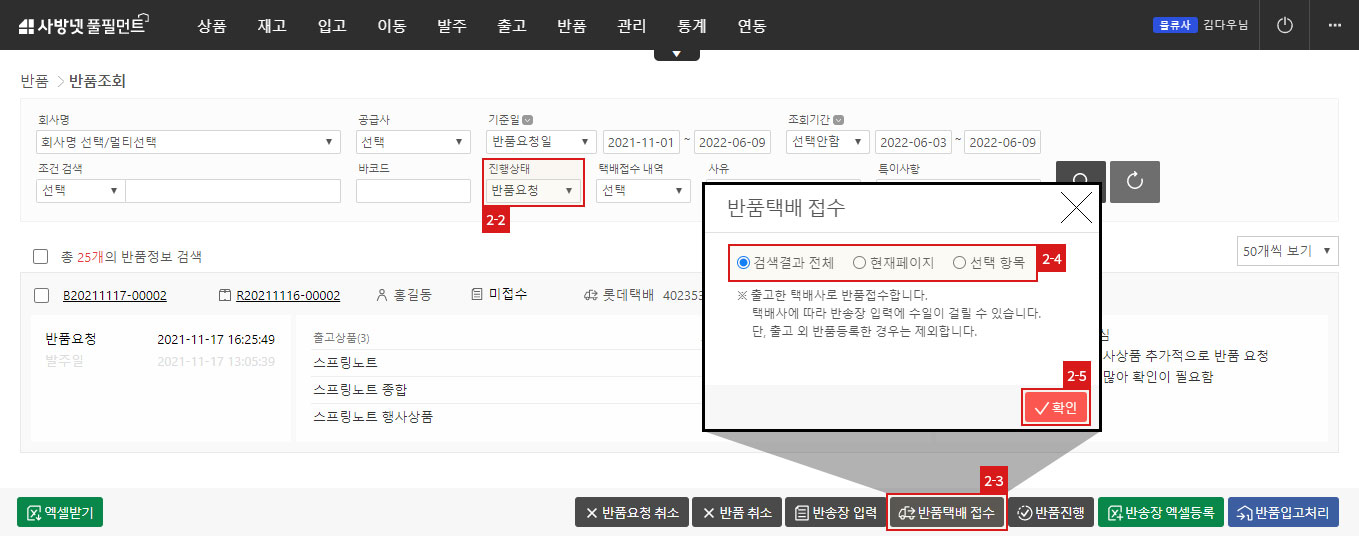Open the 회사명 선택/멀티선택 dropdown
Image resolution: width=1359 pixels, height=536 pixels.
(187, 142)
